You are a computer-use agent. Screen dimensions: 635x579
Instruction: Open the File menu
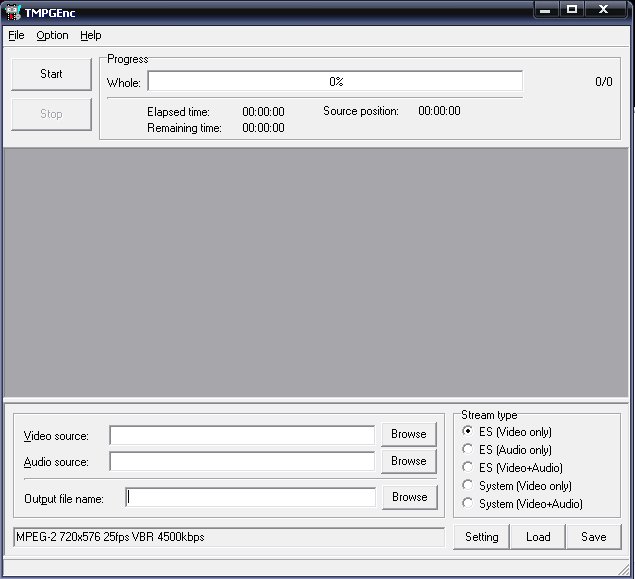[16, 35]
